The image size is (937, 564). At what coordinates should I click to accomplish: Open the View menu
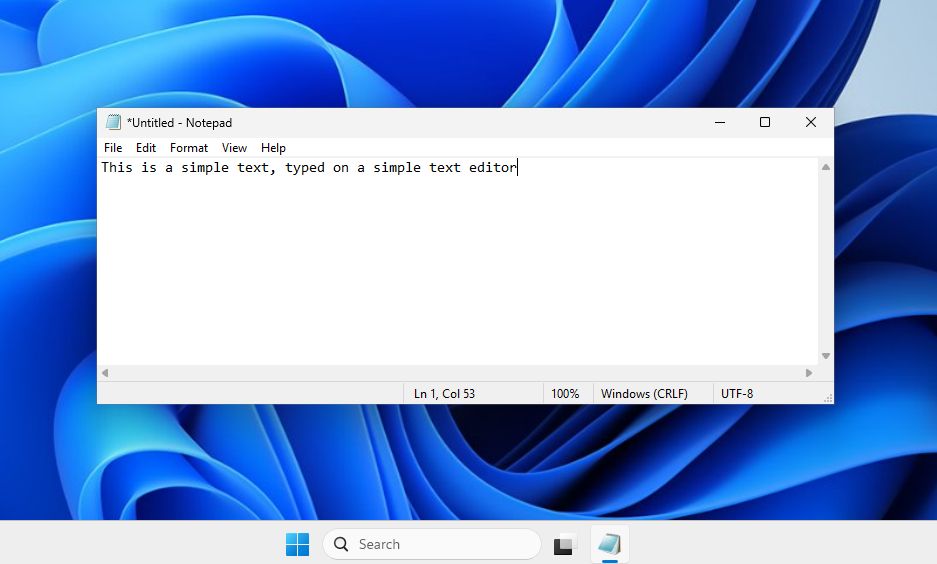tap(234, 148)
